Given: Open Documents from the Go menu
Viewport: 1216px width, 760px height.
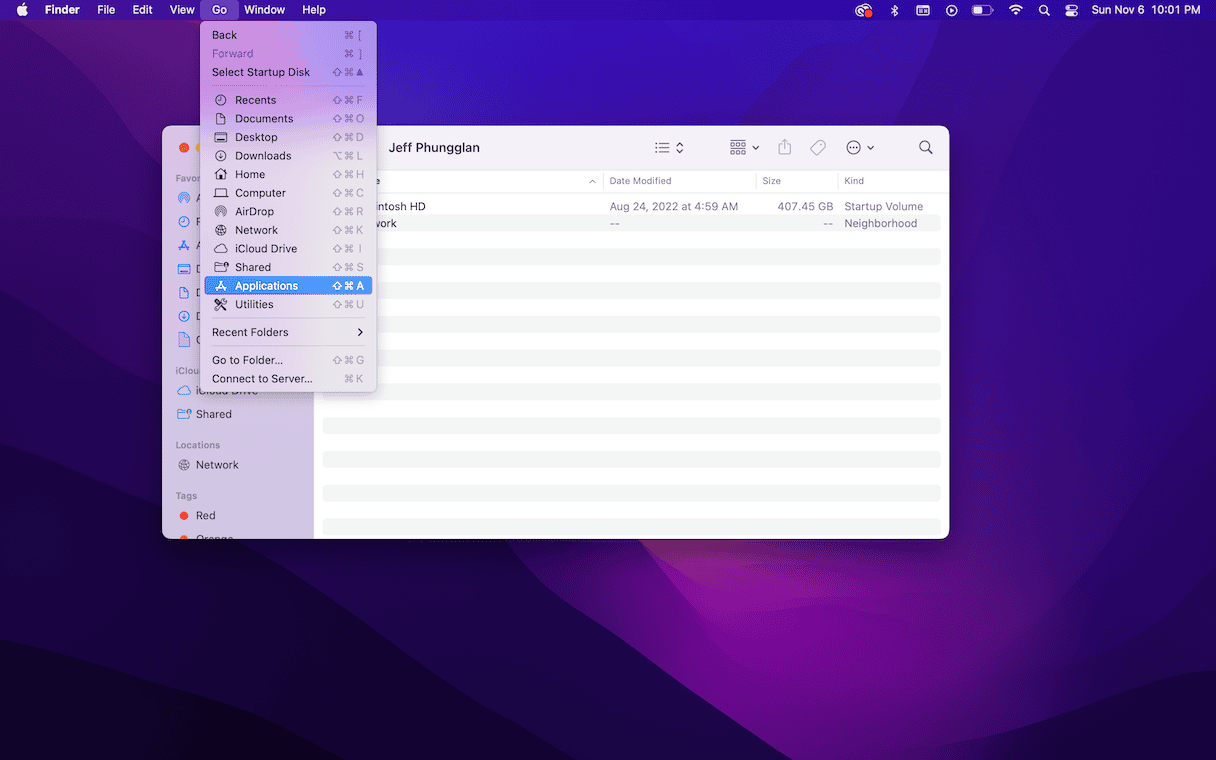Looking at the screenshot, I should tap(288, 119).
